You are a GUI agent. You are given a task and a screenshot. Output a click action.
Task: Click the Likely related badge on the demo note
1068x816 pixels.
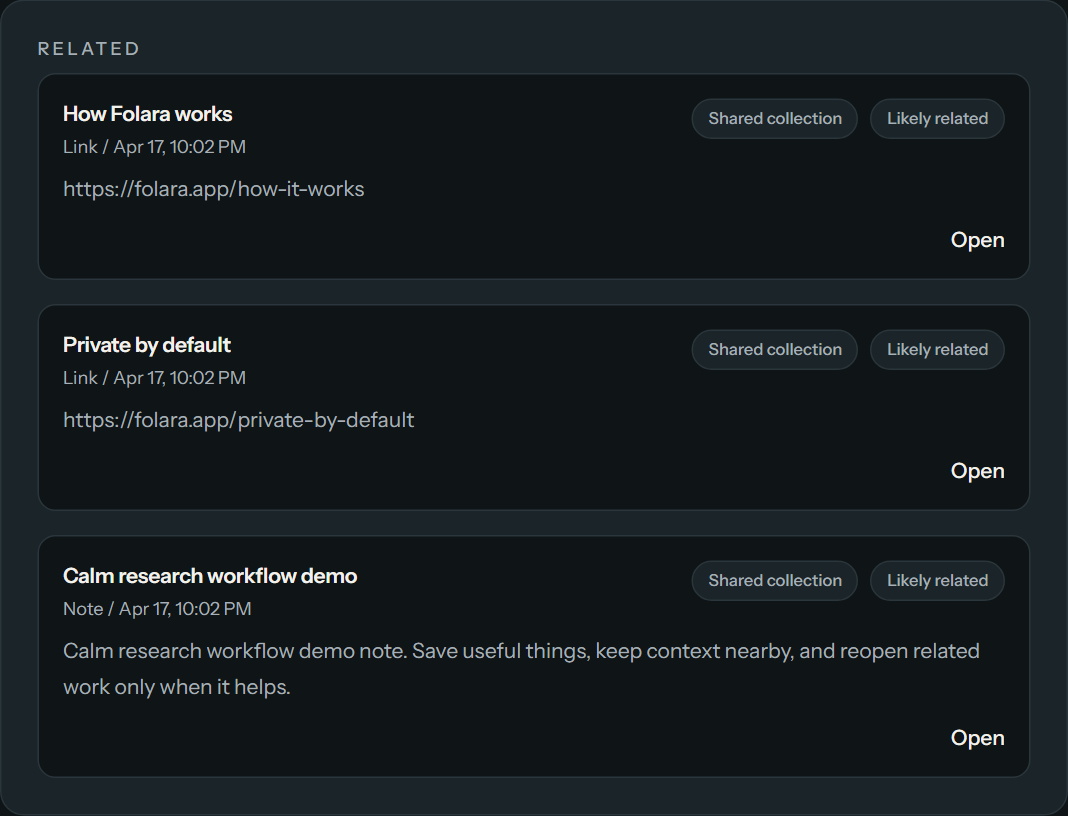coord(937,580)
